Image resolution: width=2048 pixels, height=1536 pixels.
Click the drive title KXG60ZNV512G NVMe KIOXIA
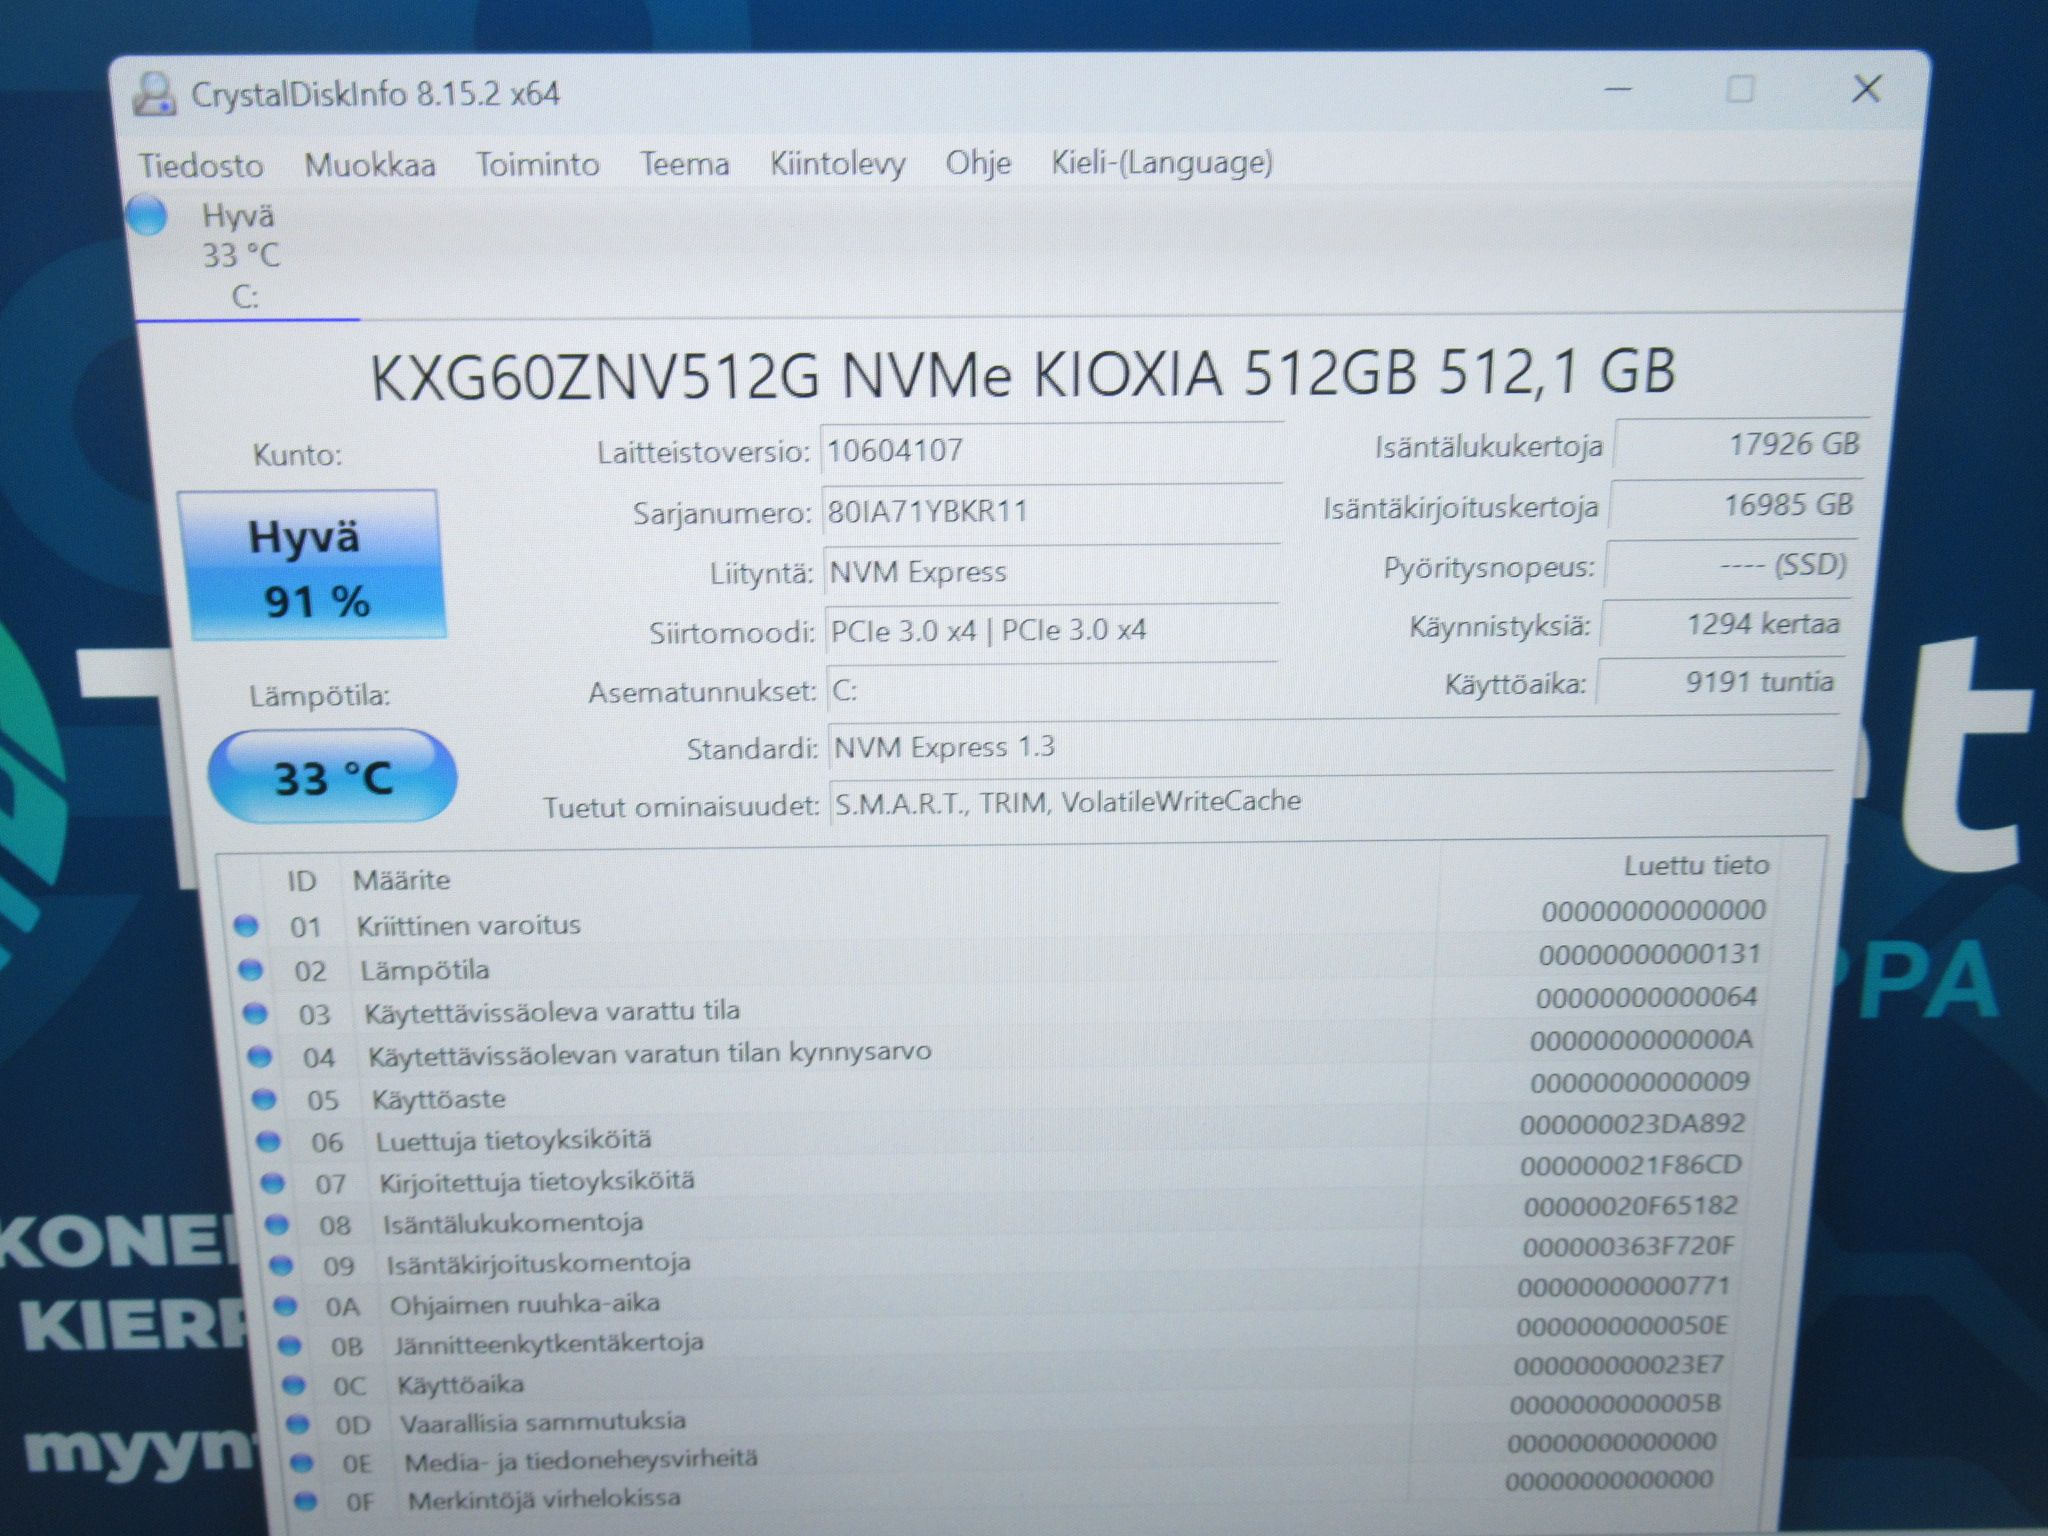[x=1022, y=374]
